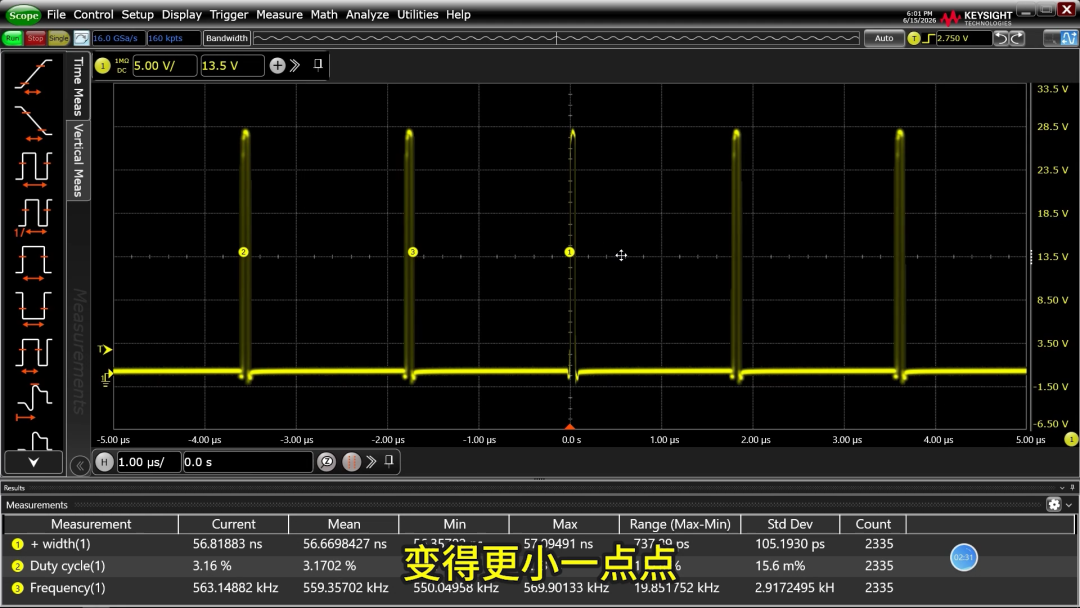Switch to the Vertical Meas tab
This screenshot has width=1080, height=608.
coord(79,160)
